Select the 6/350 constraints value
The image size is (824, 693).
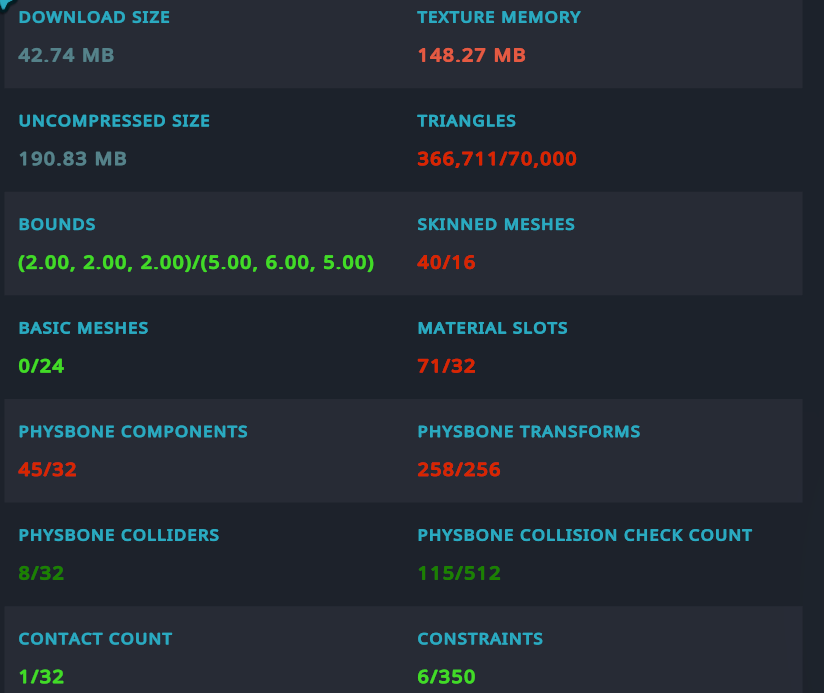(446, 676)
